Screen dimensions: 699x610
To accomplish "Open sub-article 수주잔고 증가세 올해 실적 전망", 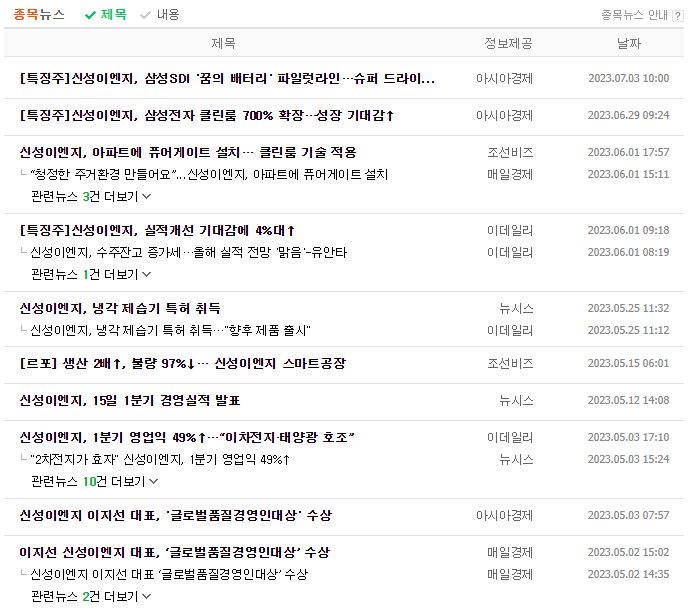I will pyautogui.click(x=189, y=252).
